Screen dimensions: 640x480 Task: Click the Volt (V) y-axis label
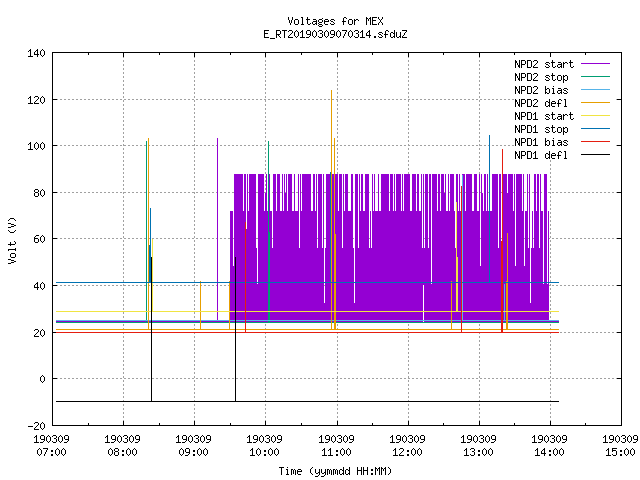12,241
